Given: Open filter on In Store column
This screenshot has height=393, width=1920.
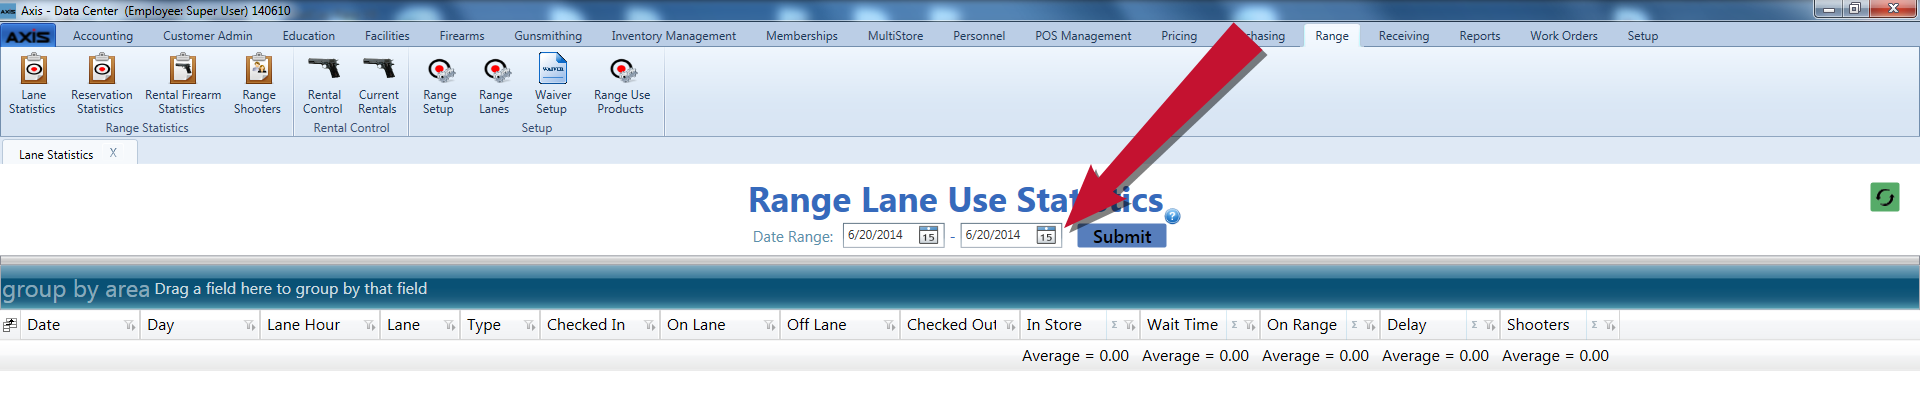Looking at the screenshot, I should click(x=1130, y=326).
